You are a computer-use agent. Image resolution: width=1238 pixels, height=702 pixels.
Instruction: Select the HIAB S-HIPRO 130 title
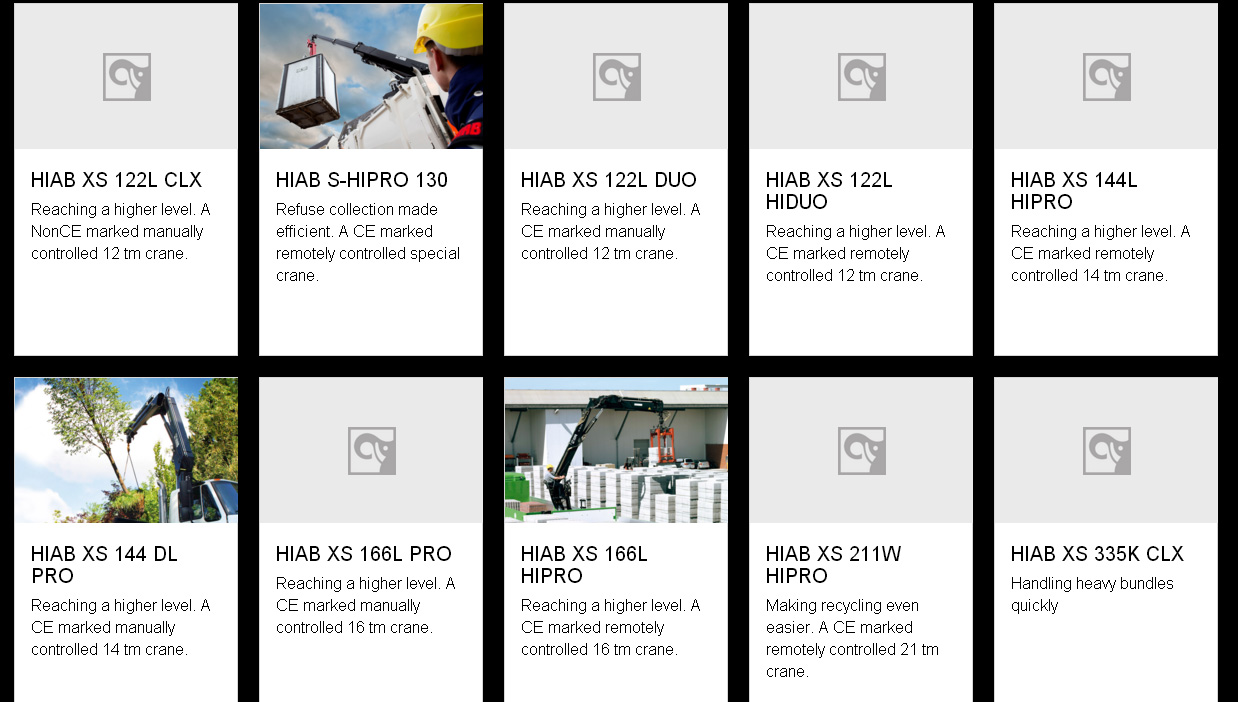tap(362, 180)
